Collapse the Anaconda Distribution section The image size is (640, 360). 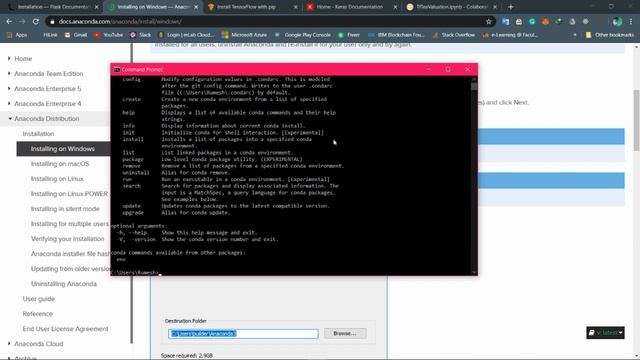10,119
